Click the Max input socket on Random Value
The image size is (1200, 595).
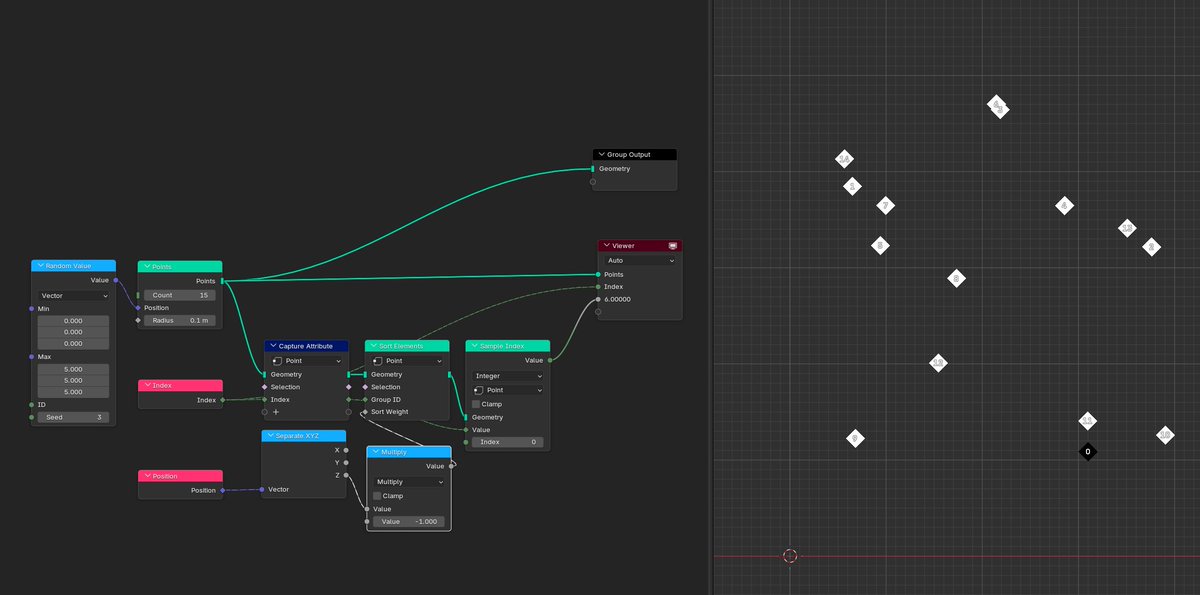click(x=32, y=356)
